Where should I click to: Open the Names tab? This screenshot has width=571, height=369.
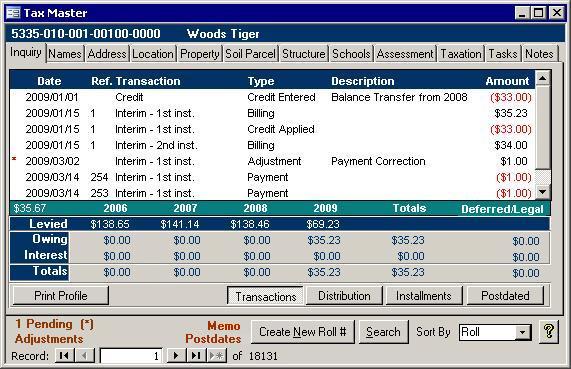pyautogui.click(x=65, y=54)
